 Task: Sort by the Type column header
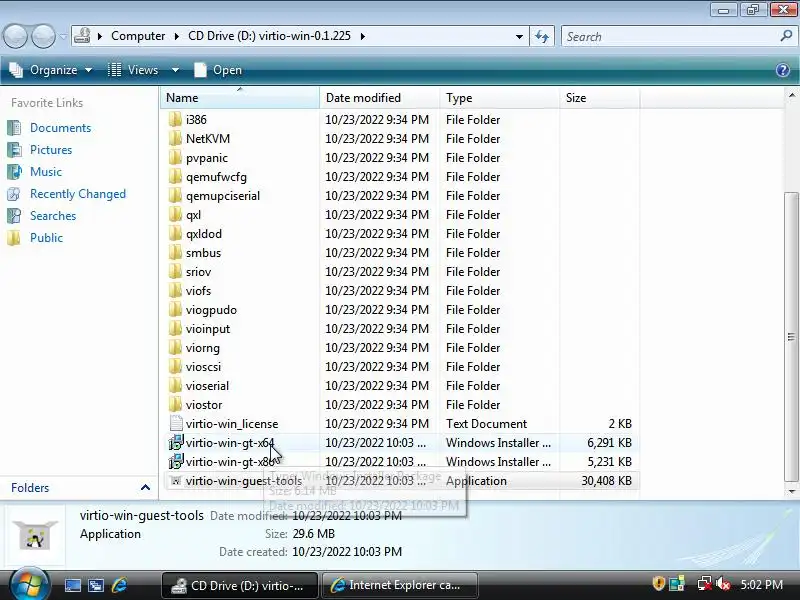499,97
